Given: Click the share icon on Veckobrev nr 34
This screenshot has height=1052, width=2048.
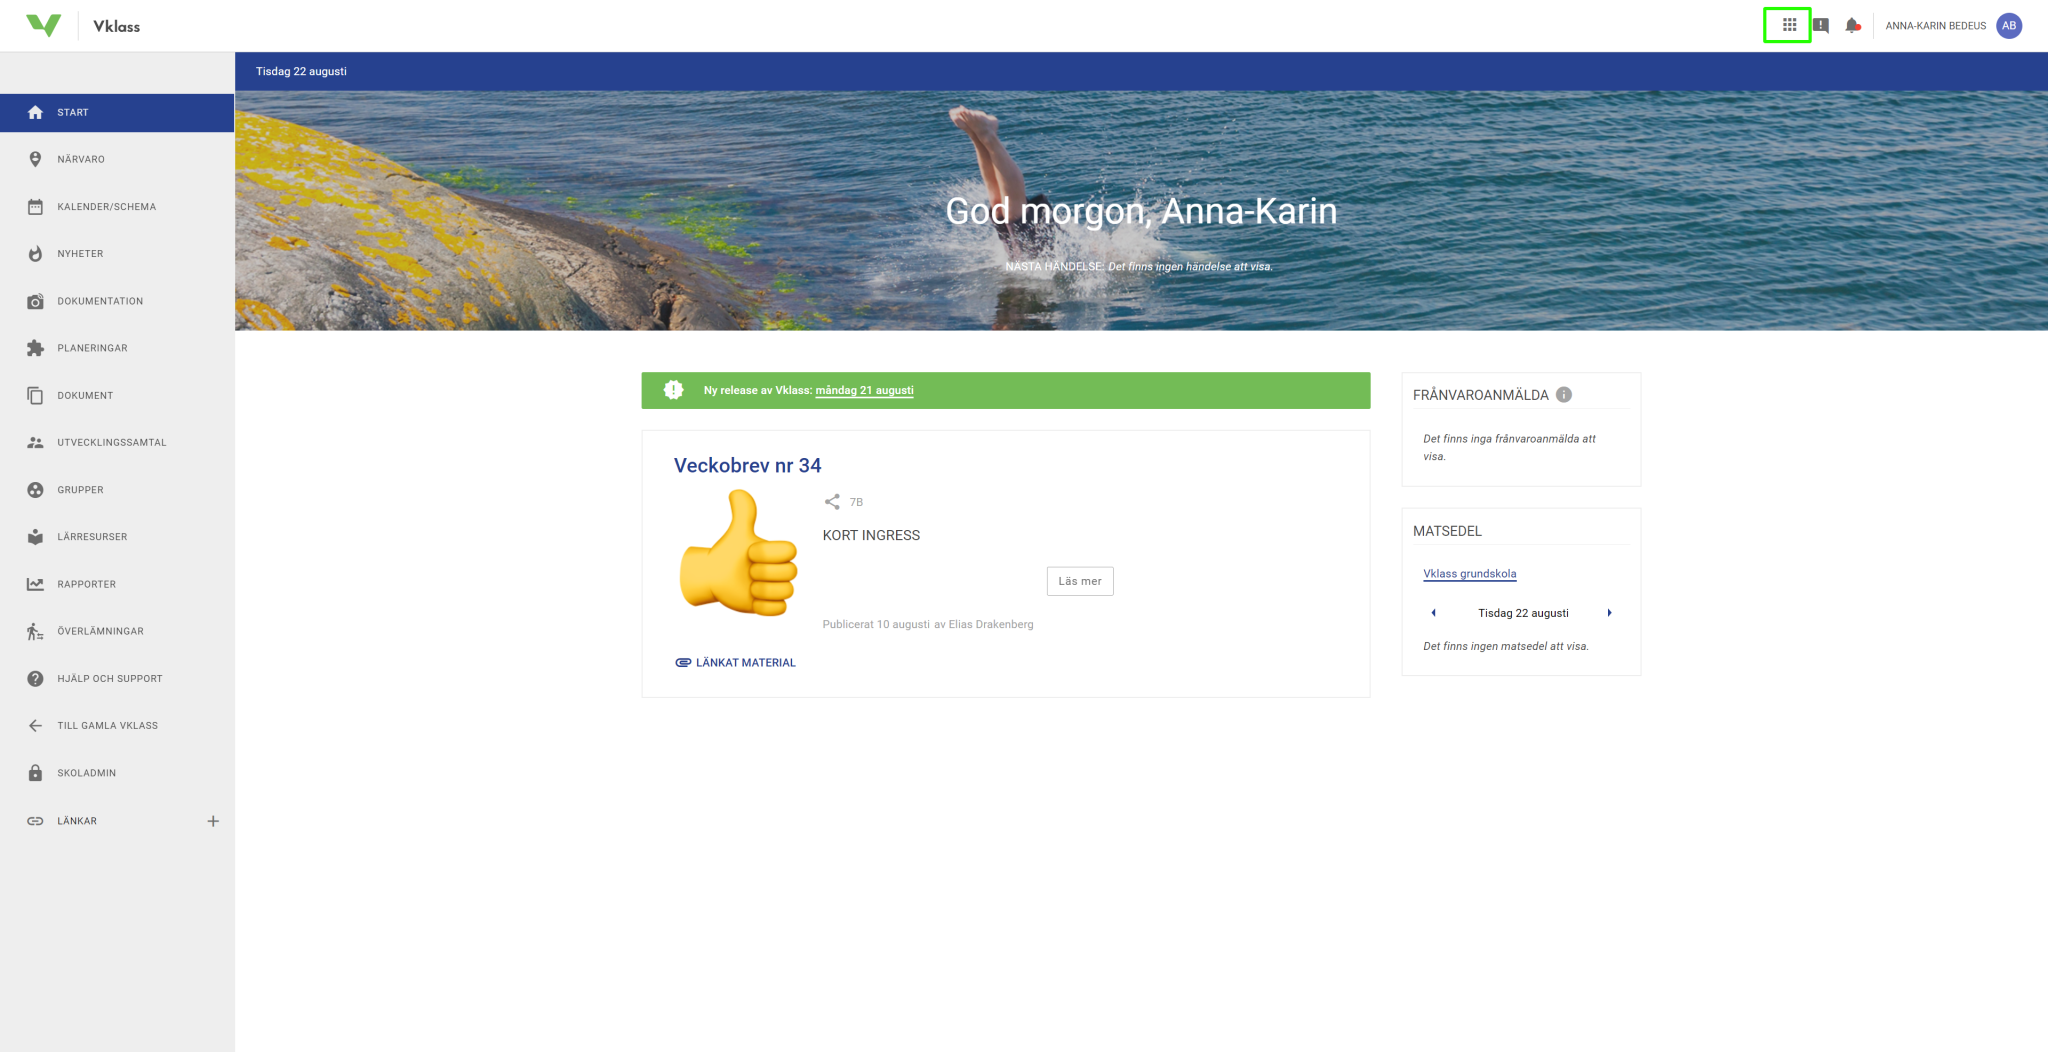Looking at the screenshot, I should point(832,501).
